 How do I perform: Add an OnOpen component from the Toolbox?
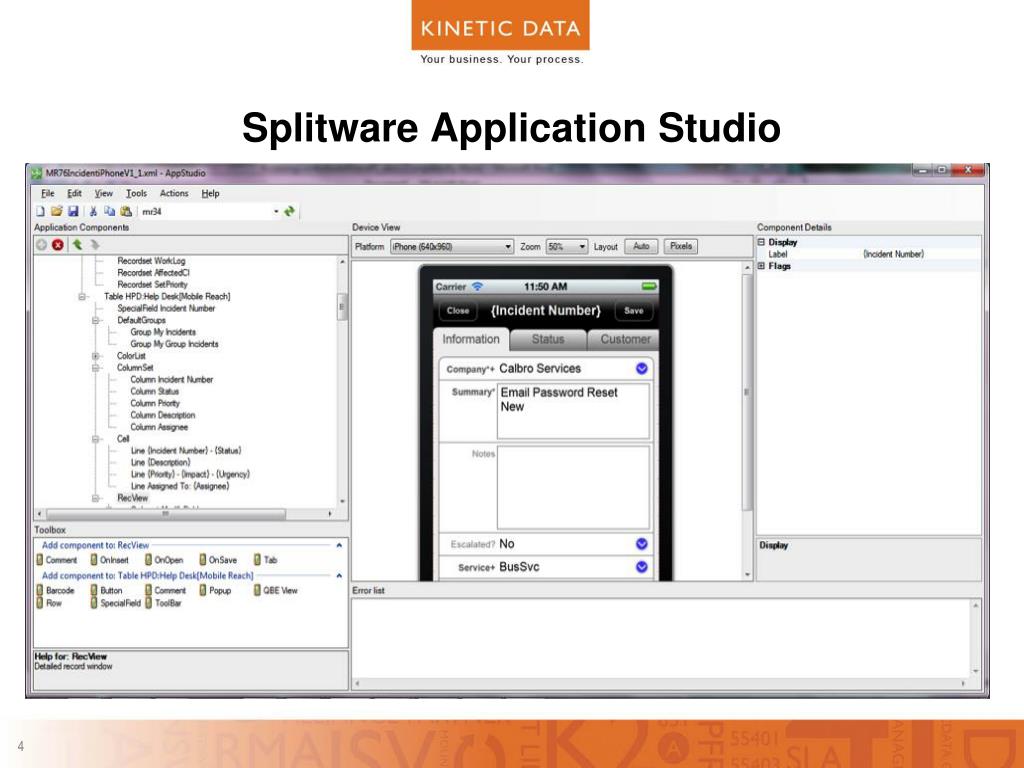pyautogui.click(x=164, y=560)
